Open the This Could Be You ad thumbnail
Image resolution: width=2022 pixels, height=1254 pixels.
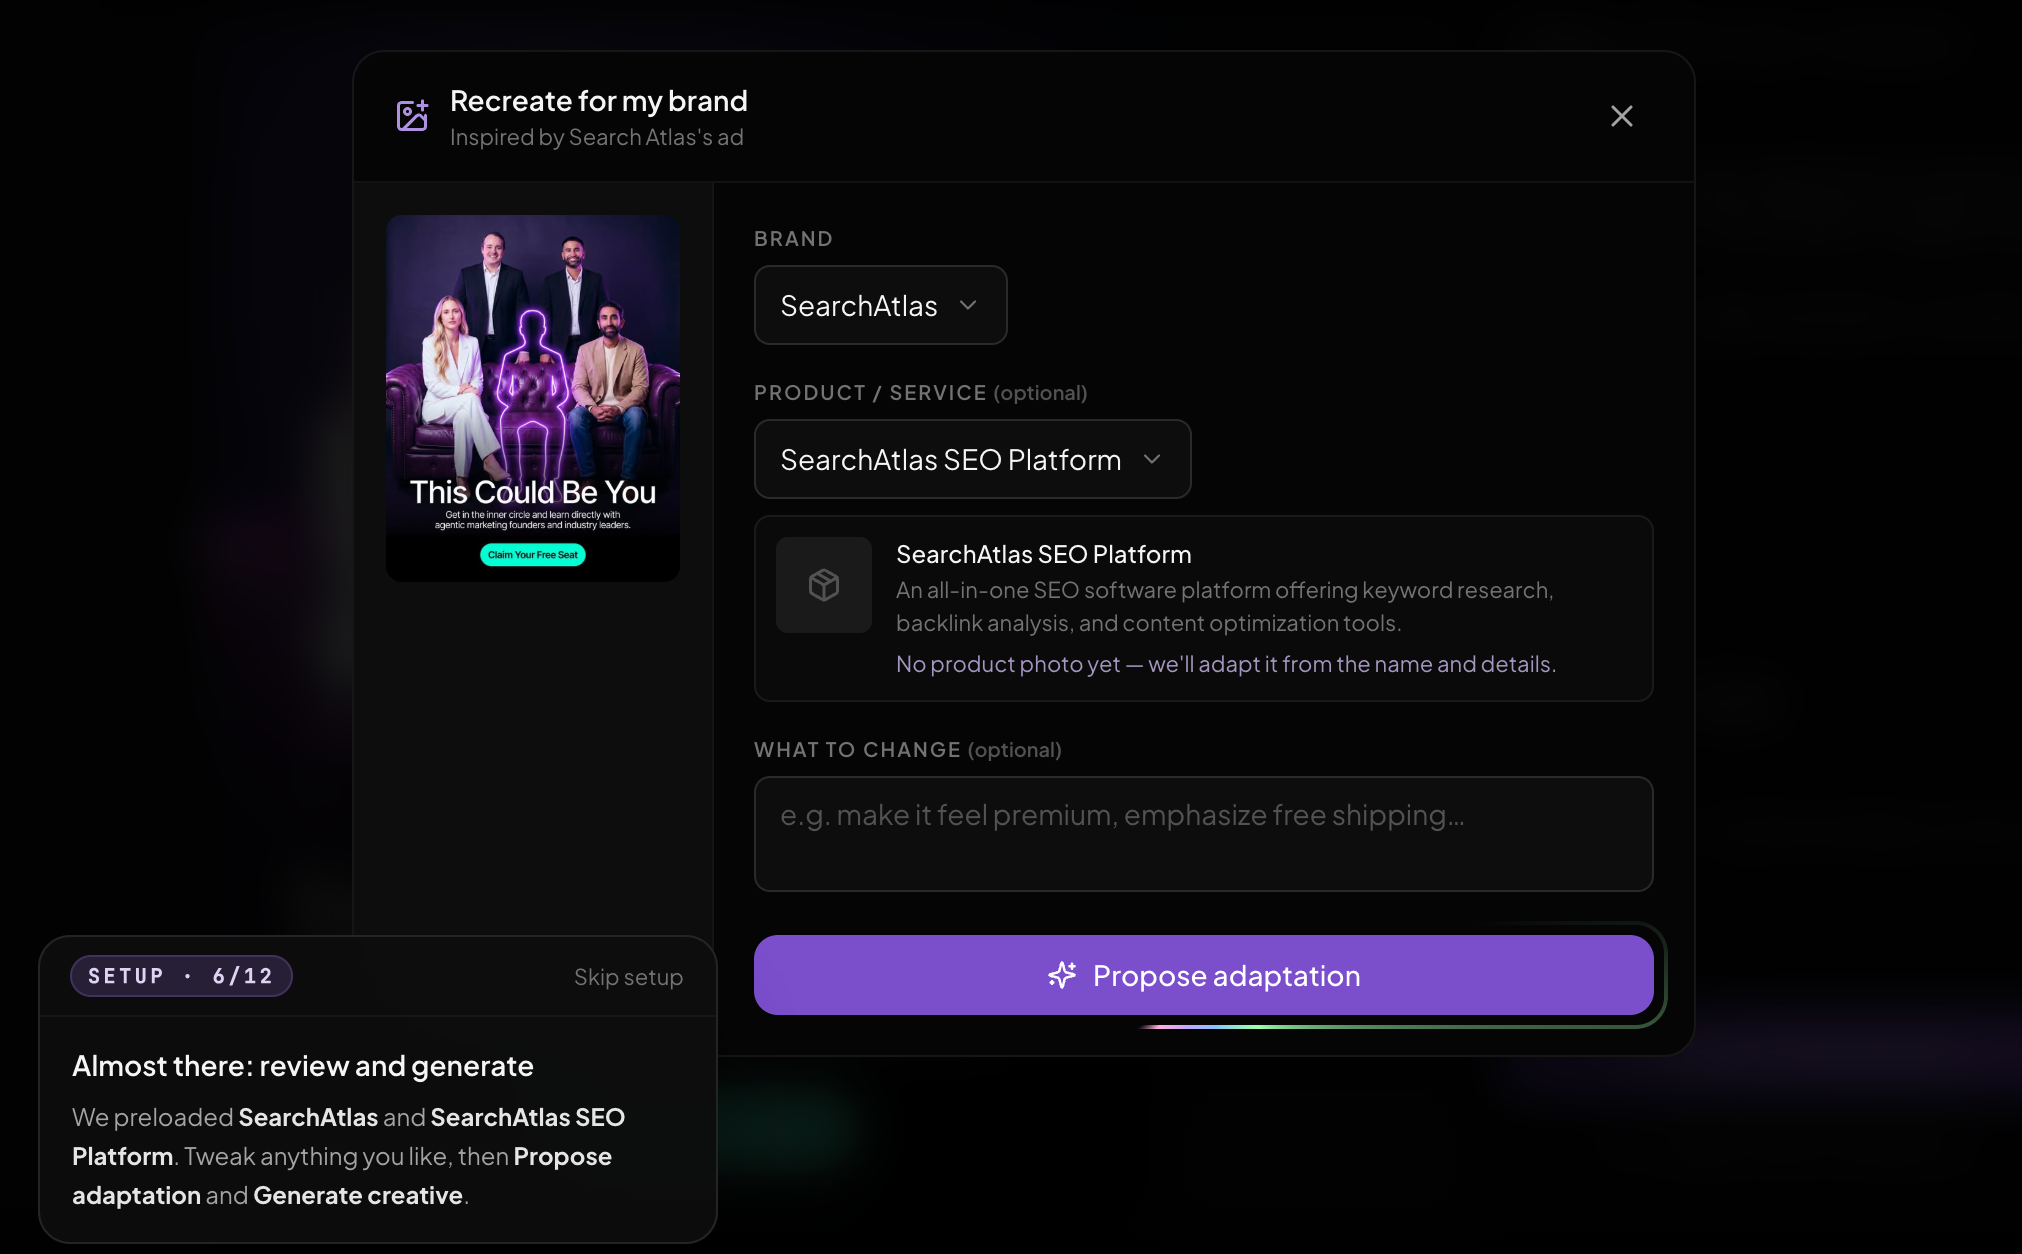click(x=533, y=398)
